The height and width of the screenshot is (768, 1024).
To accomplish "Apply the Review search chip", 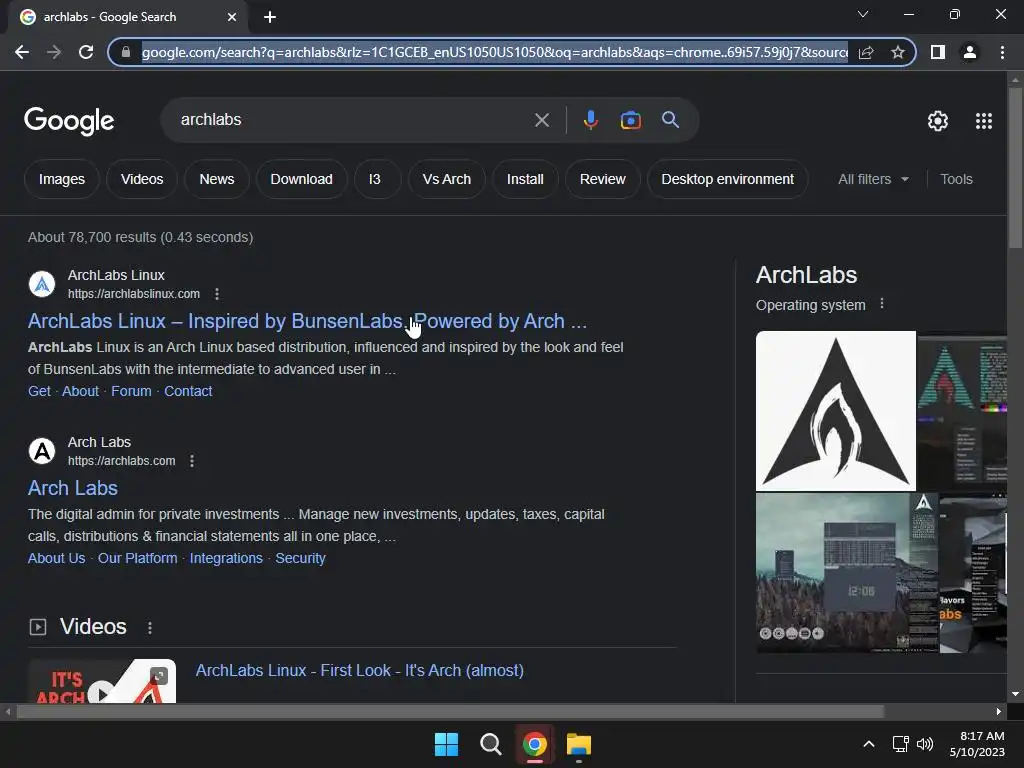I will [x=602, y=179].
